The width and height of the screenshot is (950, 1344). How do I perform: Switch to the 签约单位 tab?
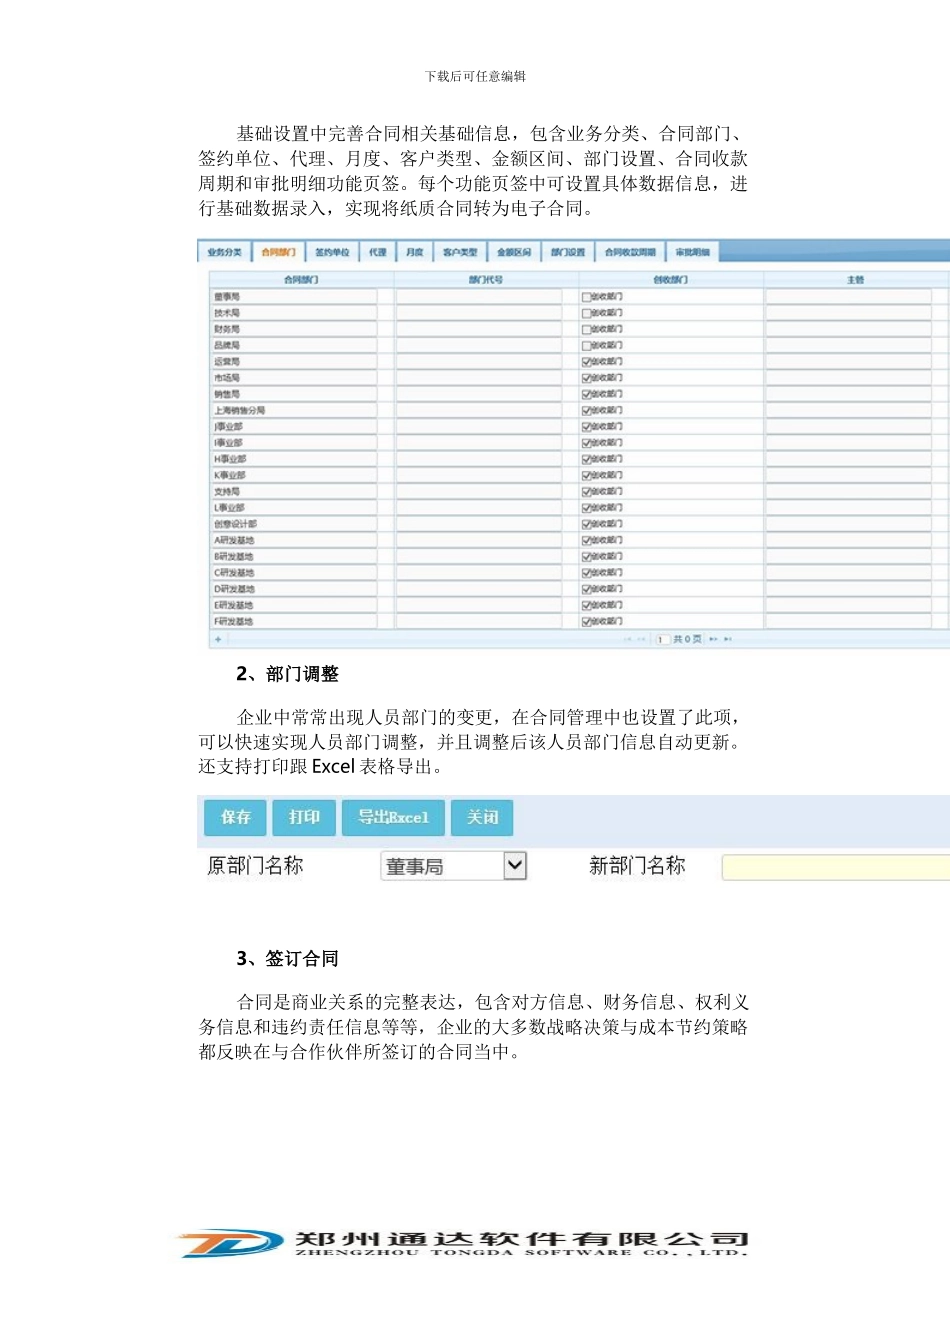click(332, 252)
